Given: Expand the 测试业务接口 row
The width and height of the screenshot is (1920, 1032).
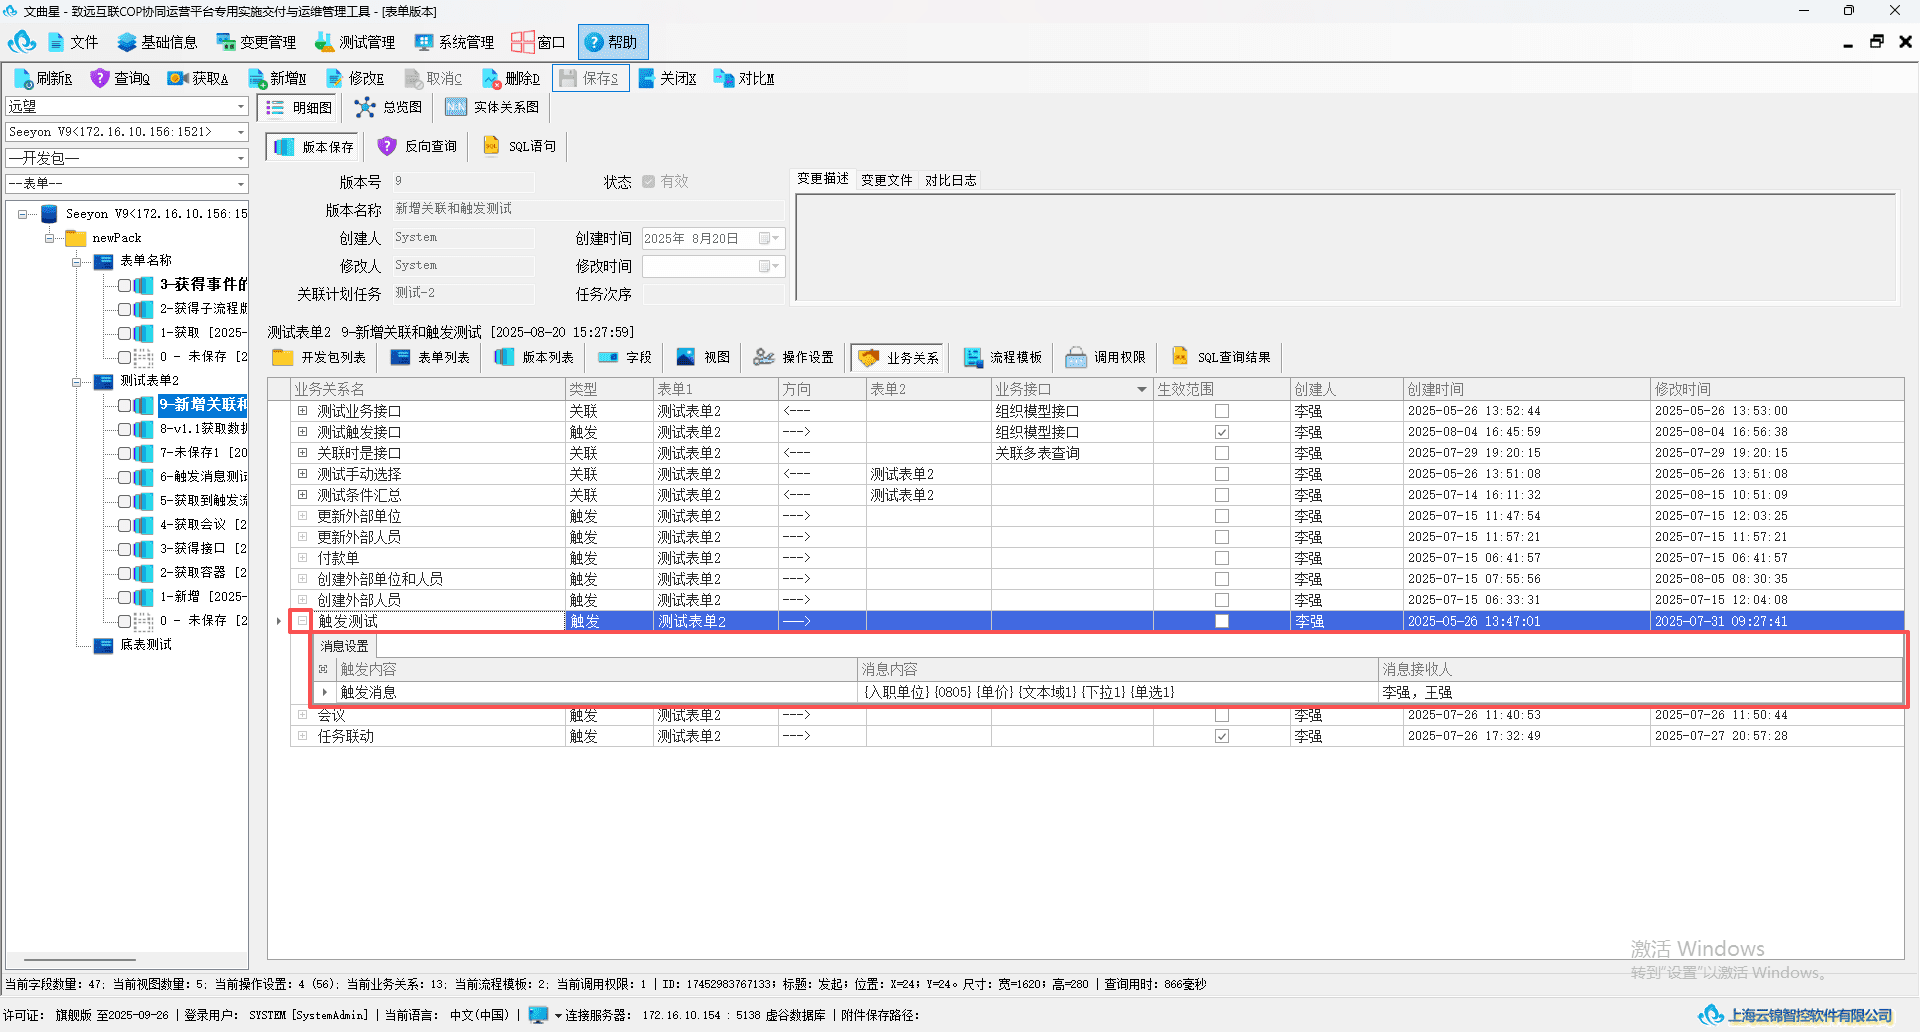Looking at the screenshot, I should 302,411.
